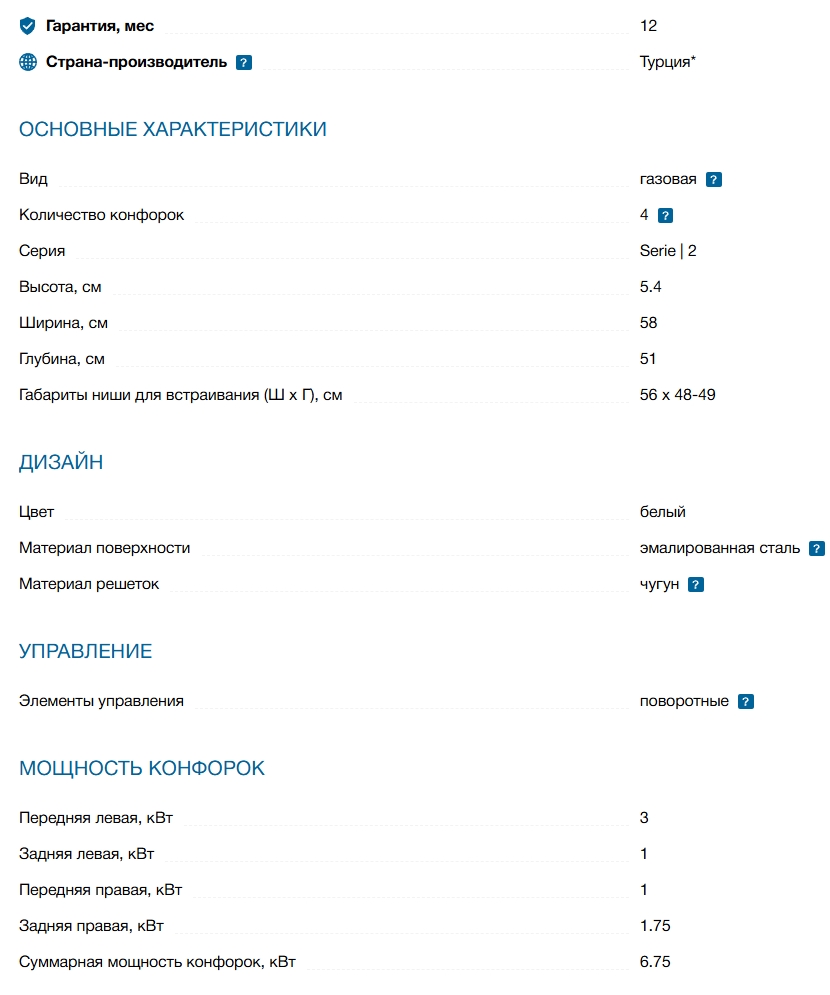
Task: Open help tooltip for Страна-производитель
Action: coord(244,62)
